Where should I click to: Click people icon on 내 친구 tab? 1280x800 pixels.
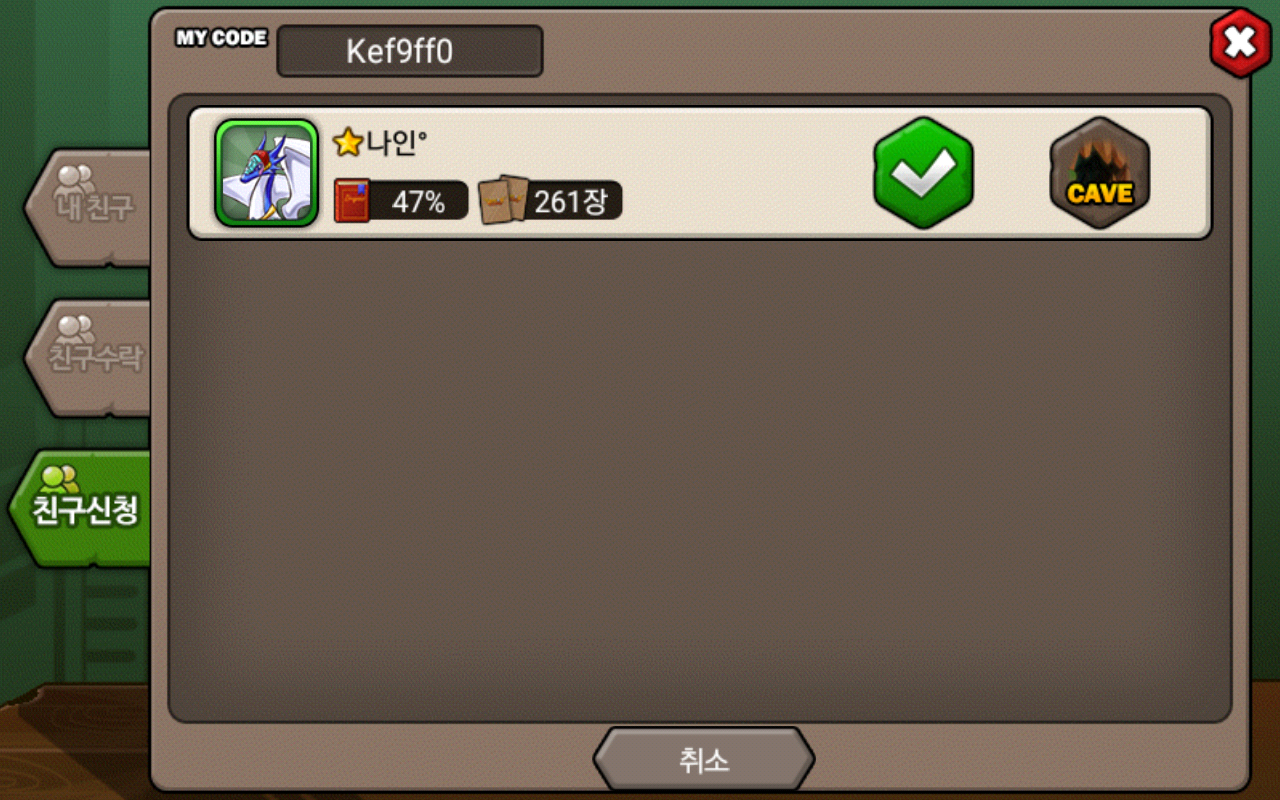[75, 178]
